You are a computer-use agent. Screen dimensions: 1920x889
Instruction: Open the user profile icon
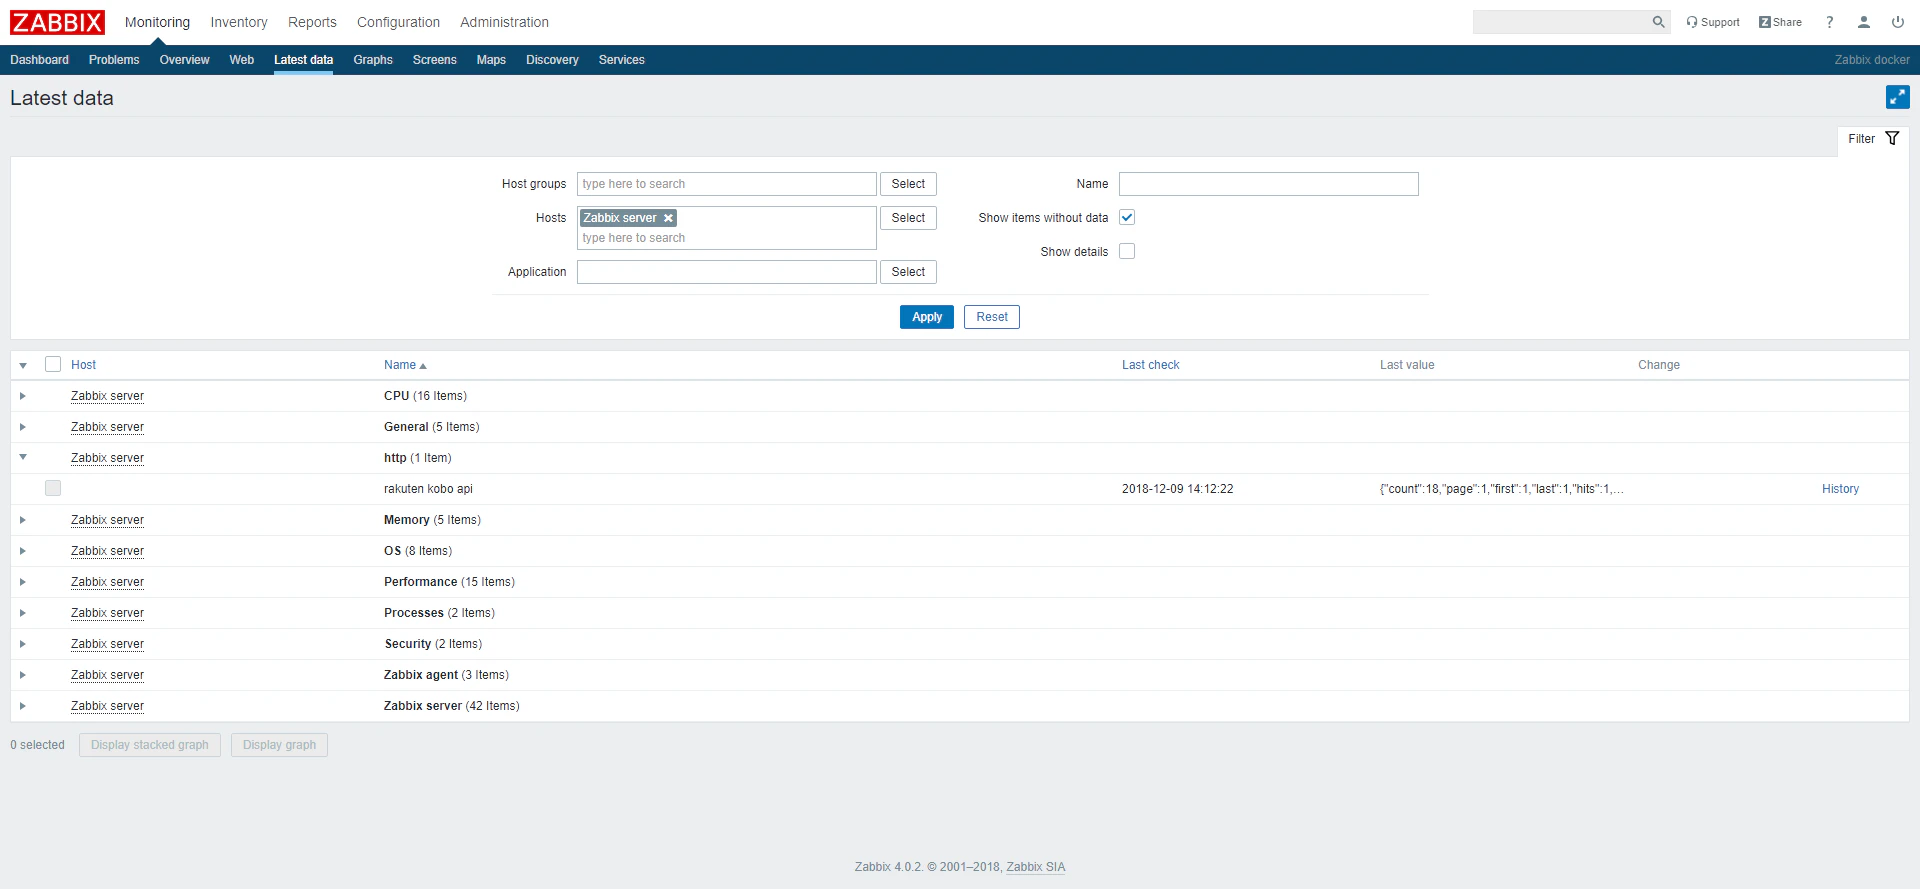coord(1864,22)
